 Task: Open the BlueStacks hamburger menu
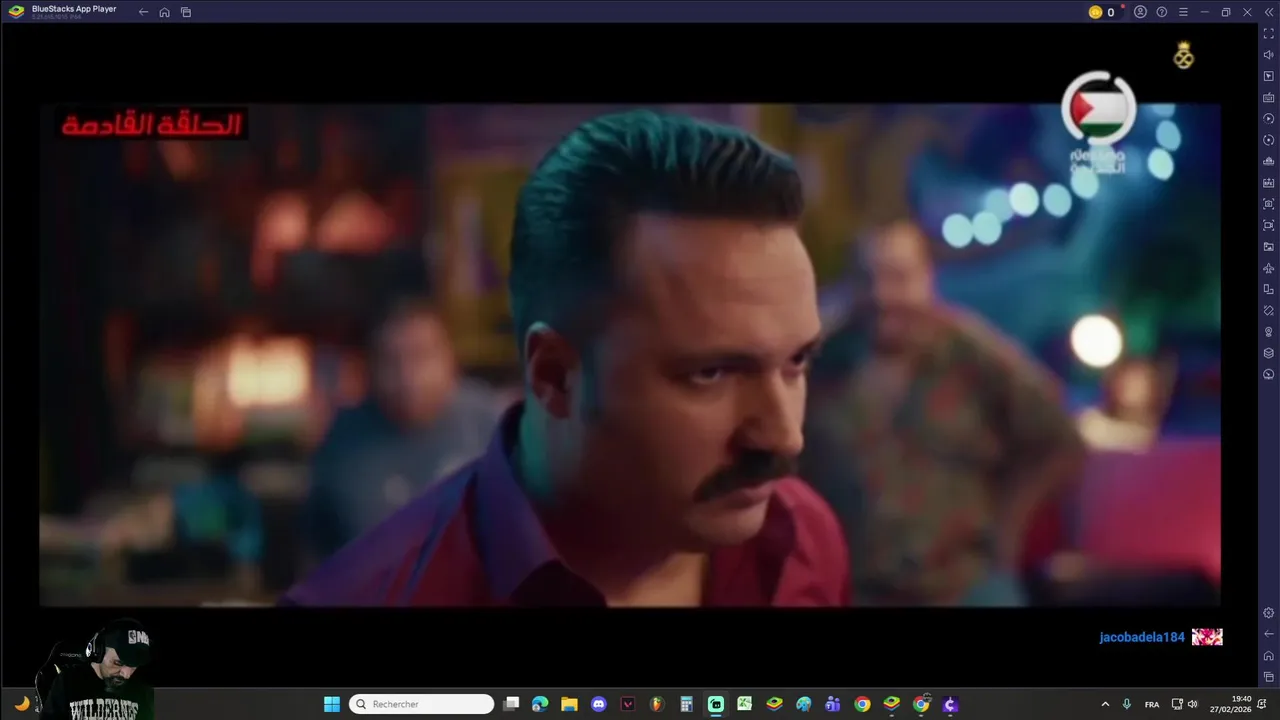[x=1183, y=12]
